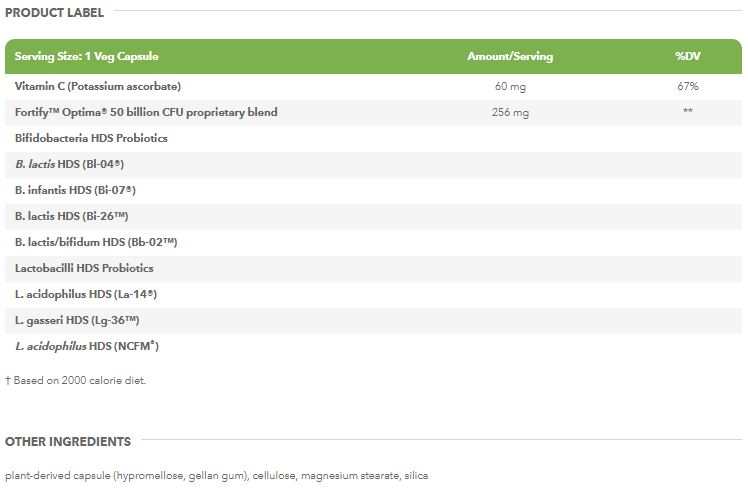Click the B. infantis HDS (Bi-07) entry
This screenshot has height=498, width=748.
(75, 190)
